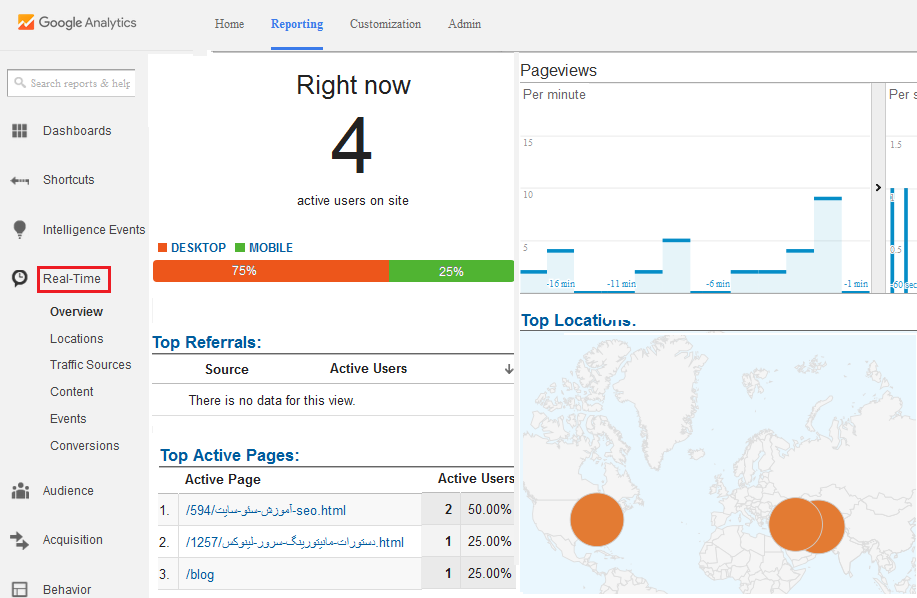Open Real-Time Locations report
Viewport: 917px width, 598px height.
[x=77, y=338]
